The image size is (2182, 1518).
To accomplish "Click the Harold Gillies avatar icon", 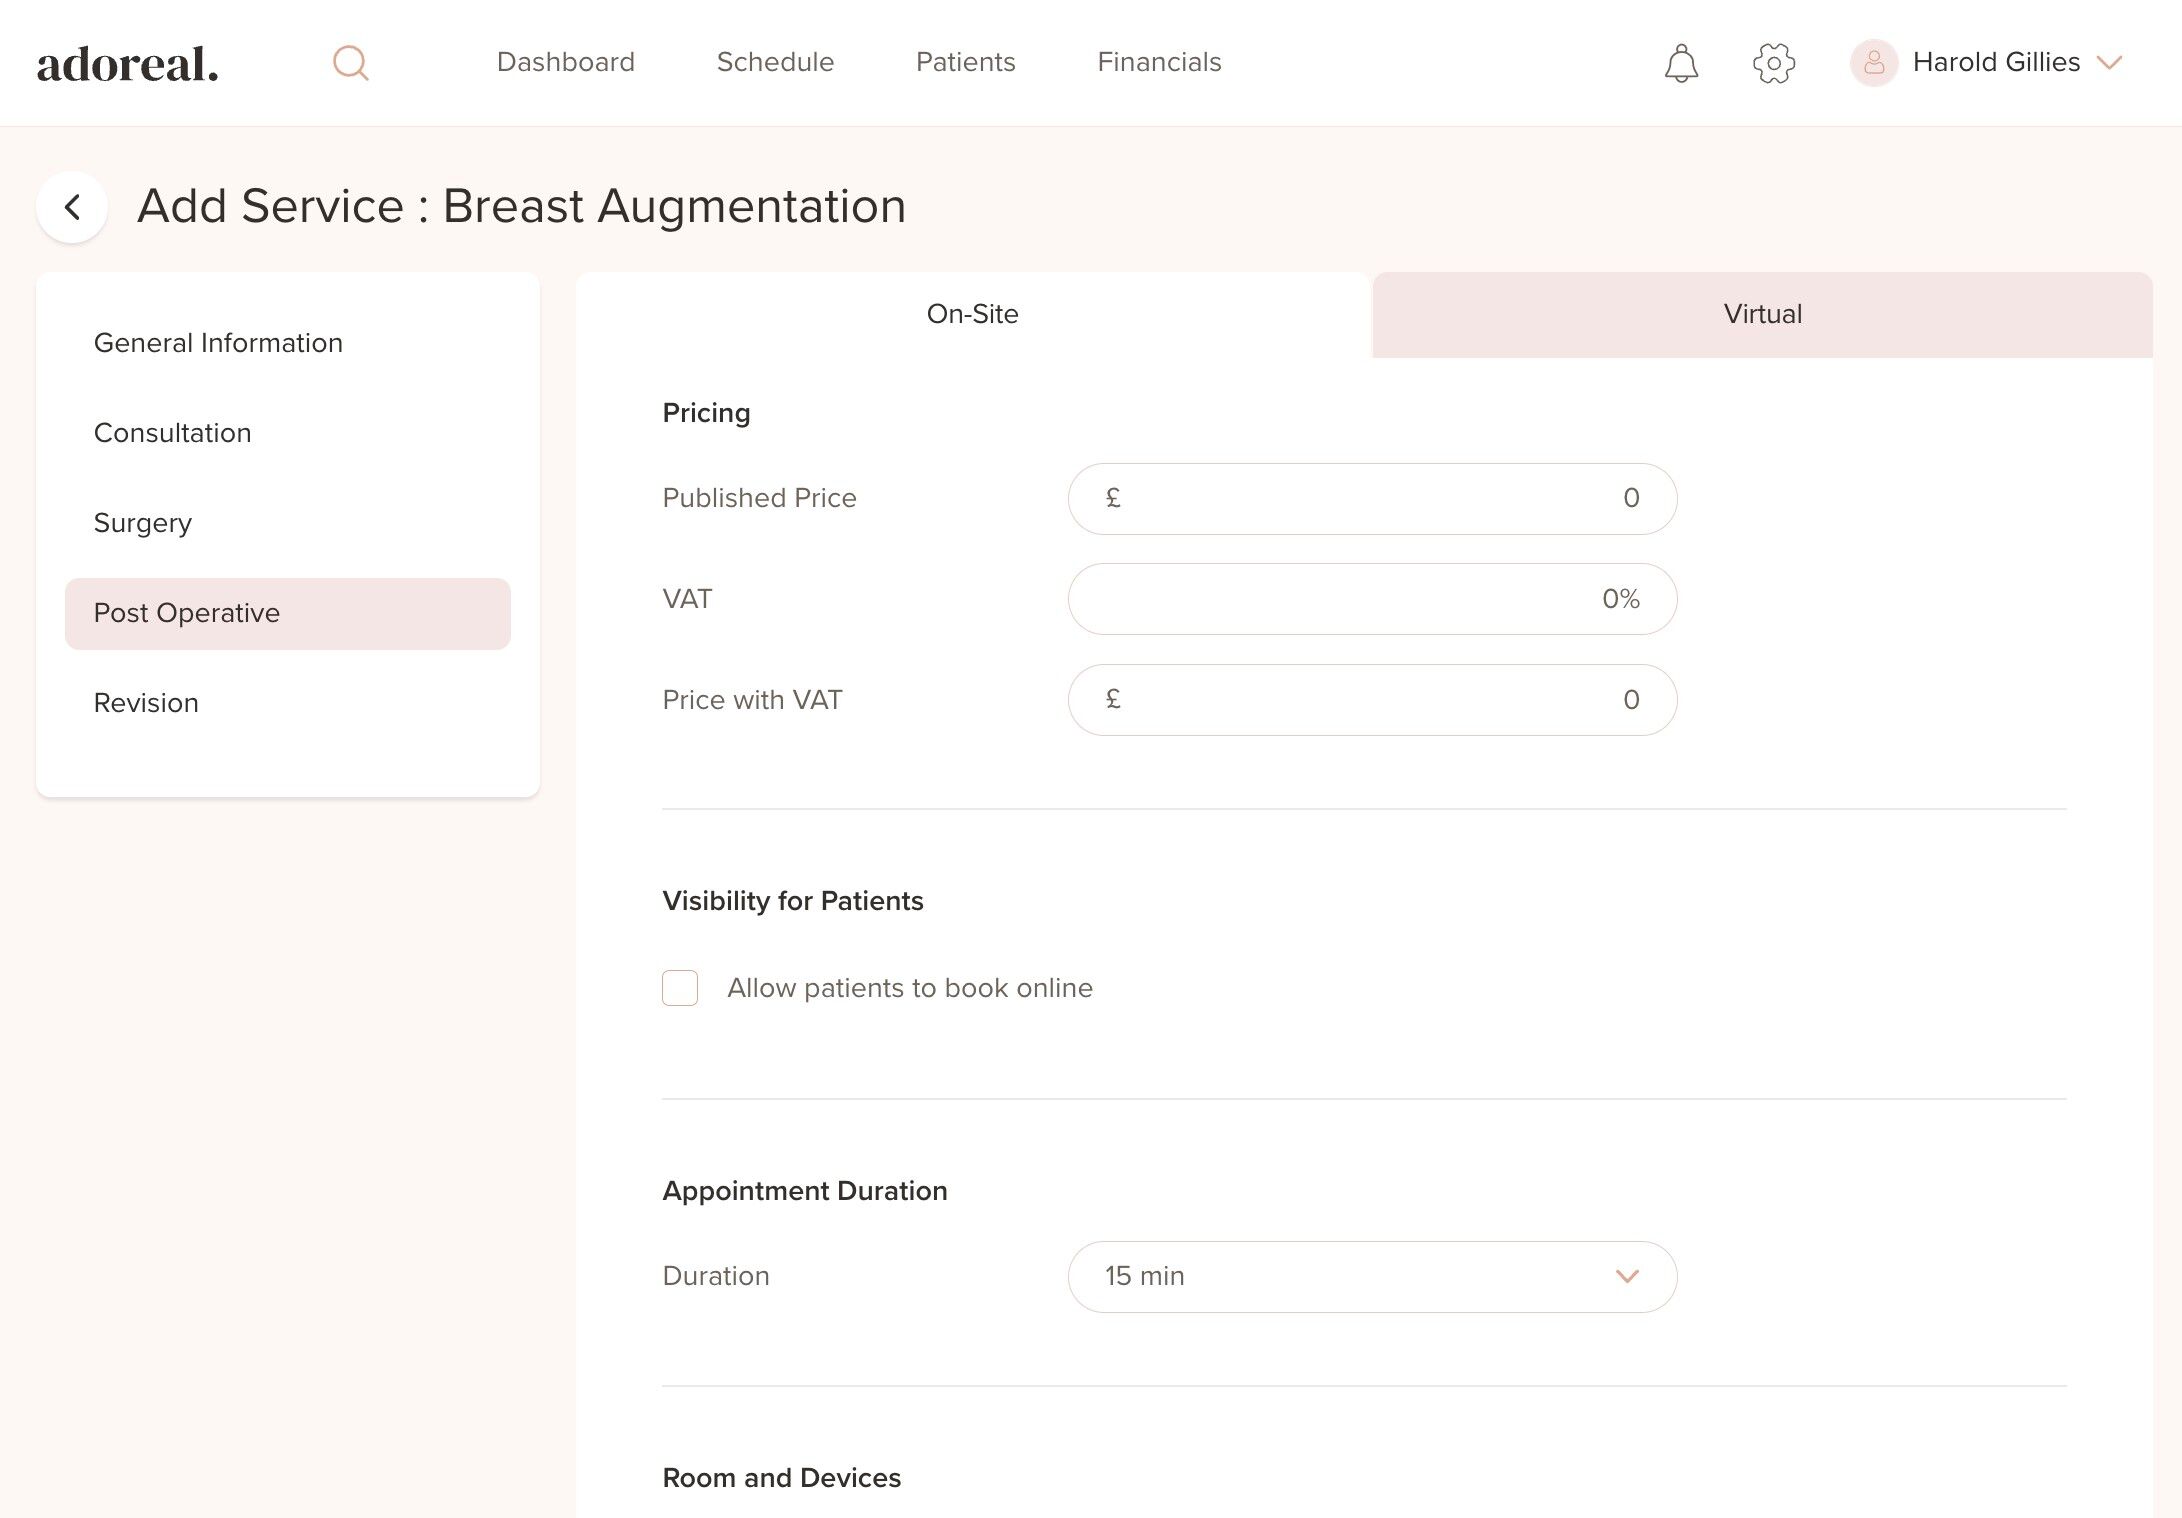I will 1873,63.
